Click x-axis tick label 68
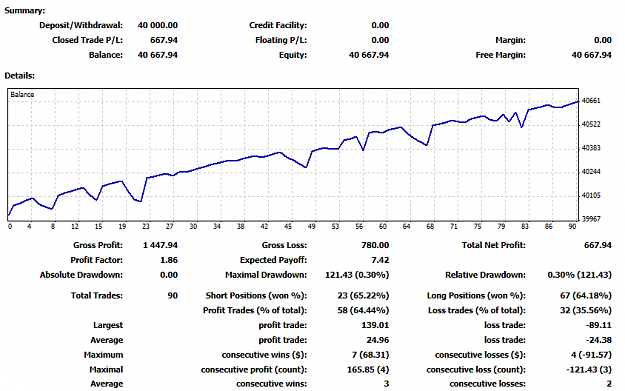The width and height of the screenshot is (625, 391). point(430,226)
